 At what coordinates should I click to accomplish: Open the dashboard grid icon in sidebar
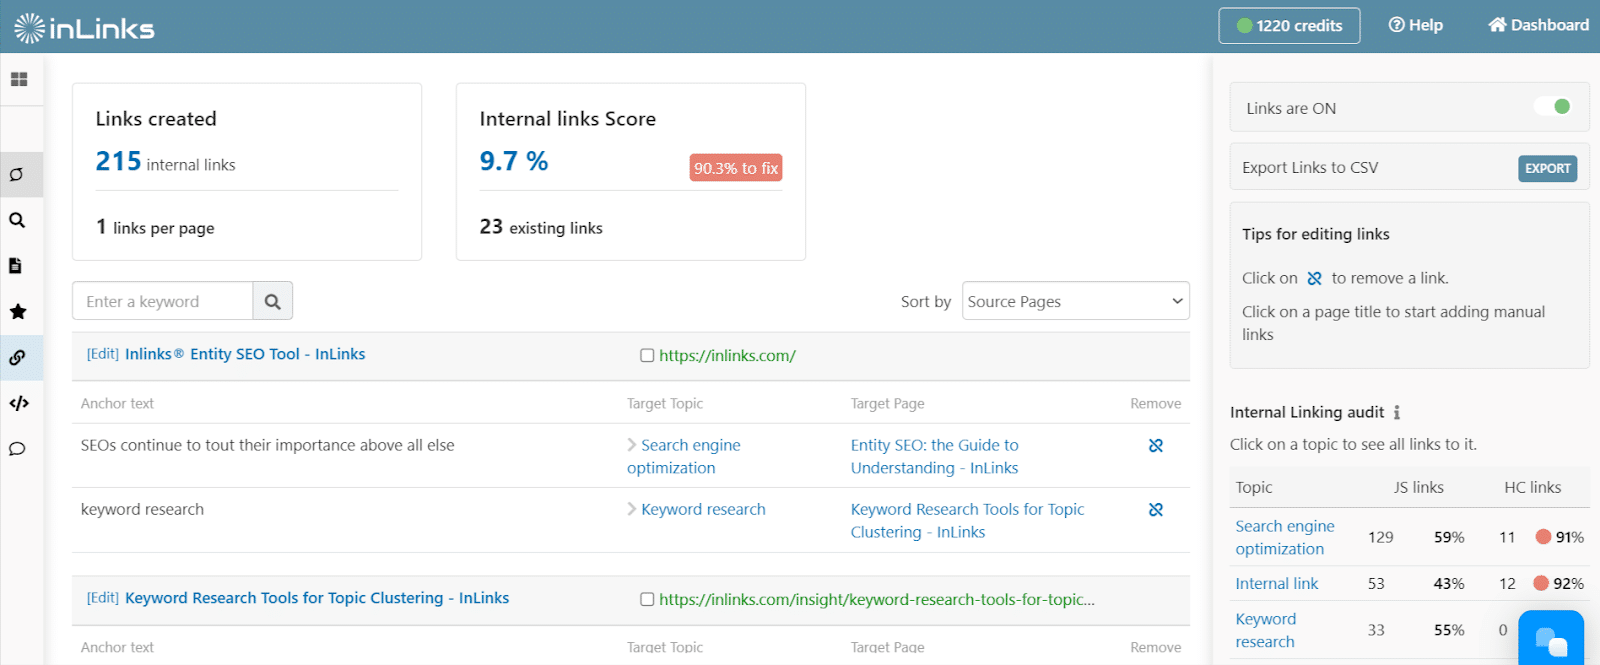(x=19, y=79)
